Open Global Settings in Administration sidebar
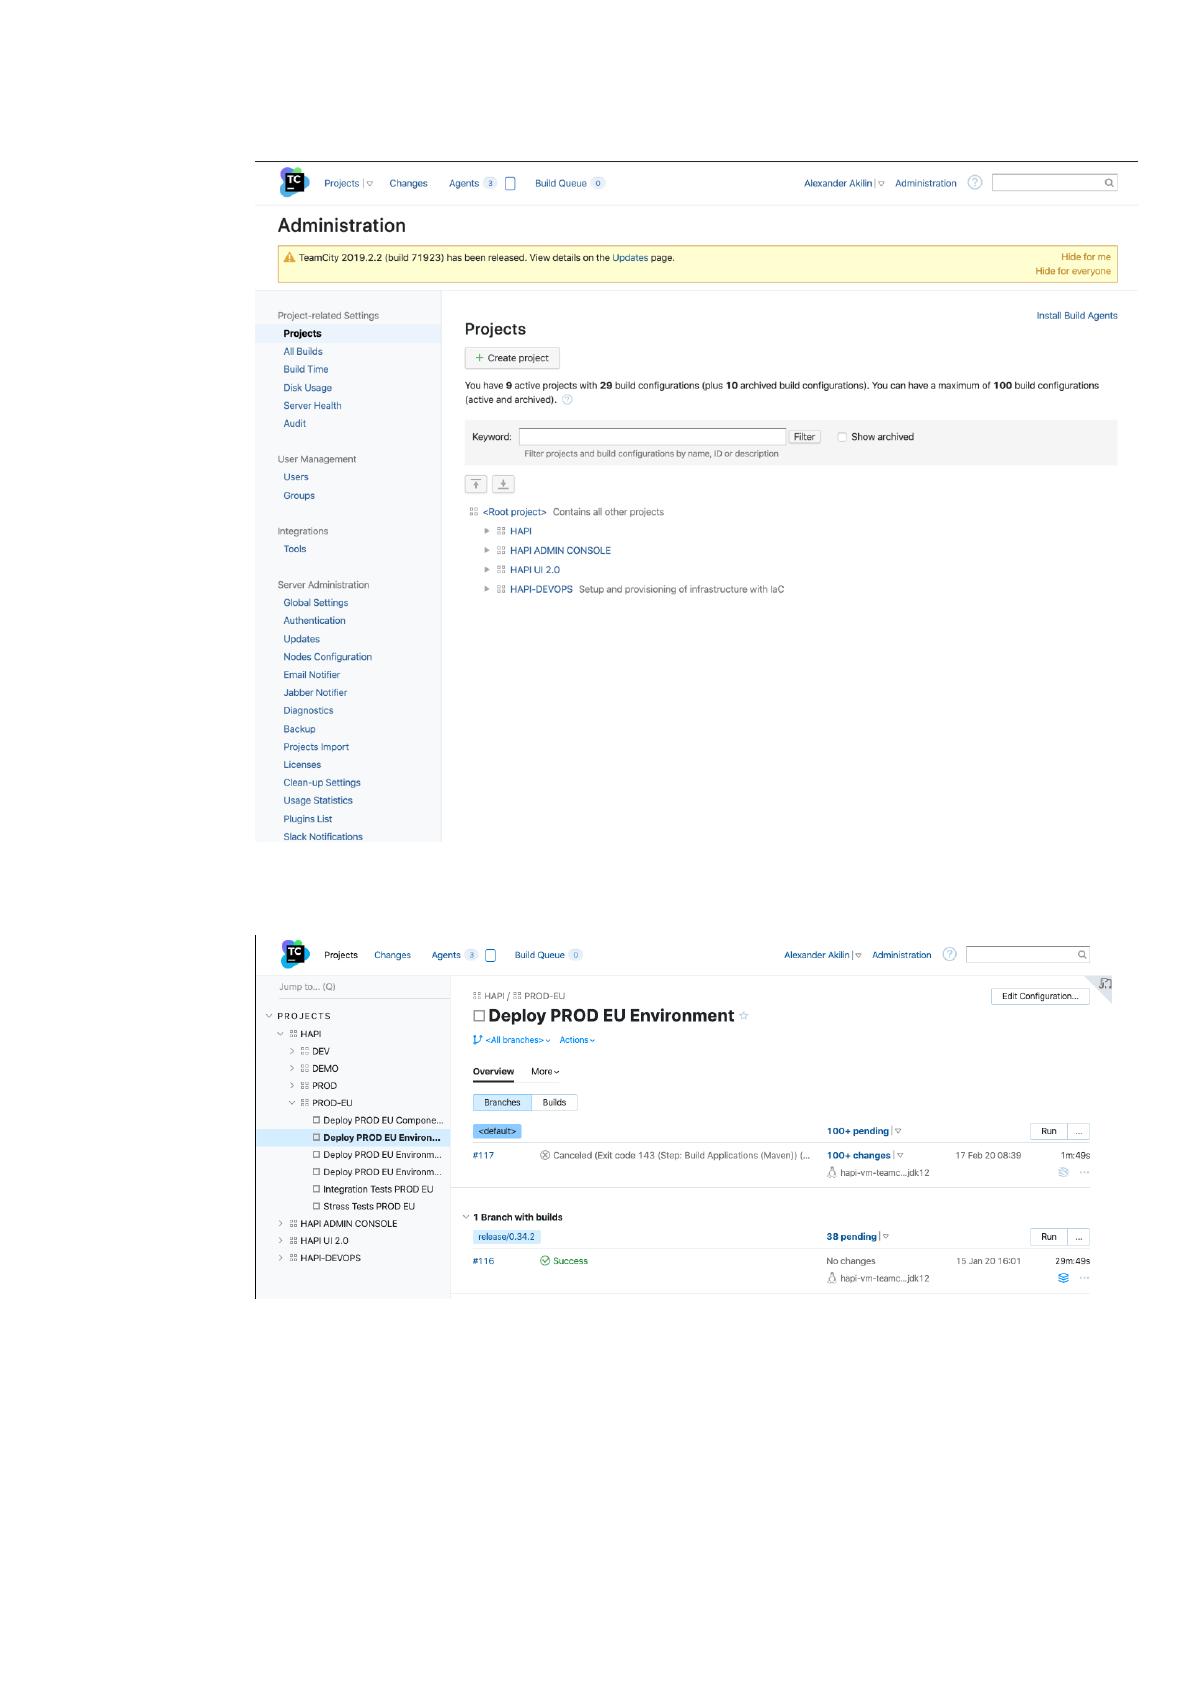1190x1684 pixels. tap(316, 603)
